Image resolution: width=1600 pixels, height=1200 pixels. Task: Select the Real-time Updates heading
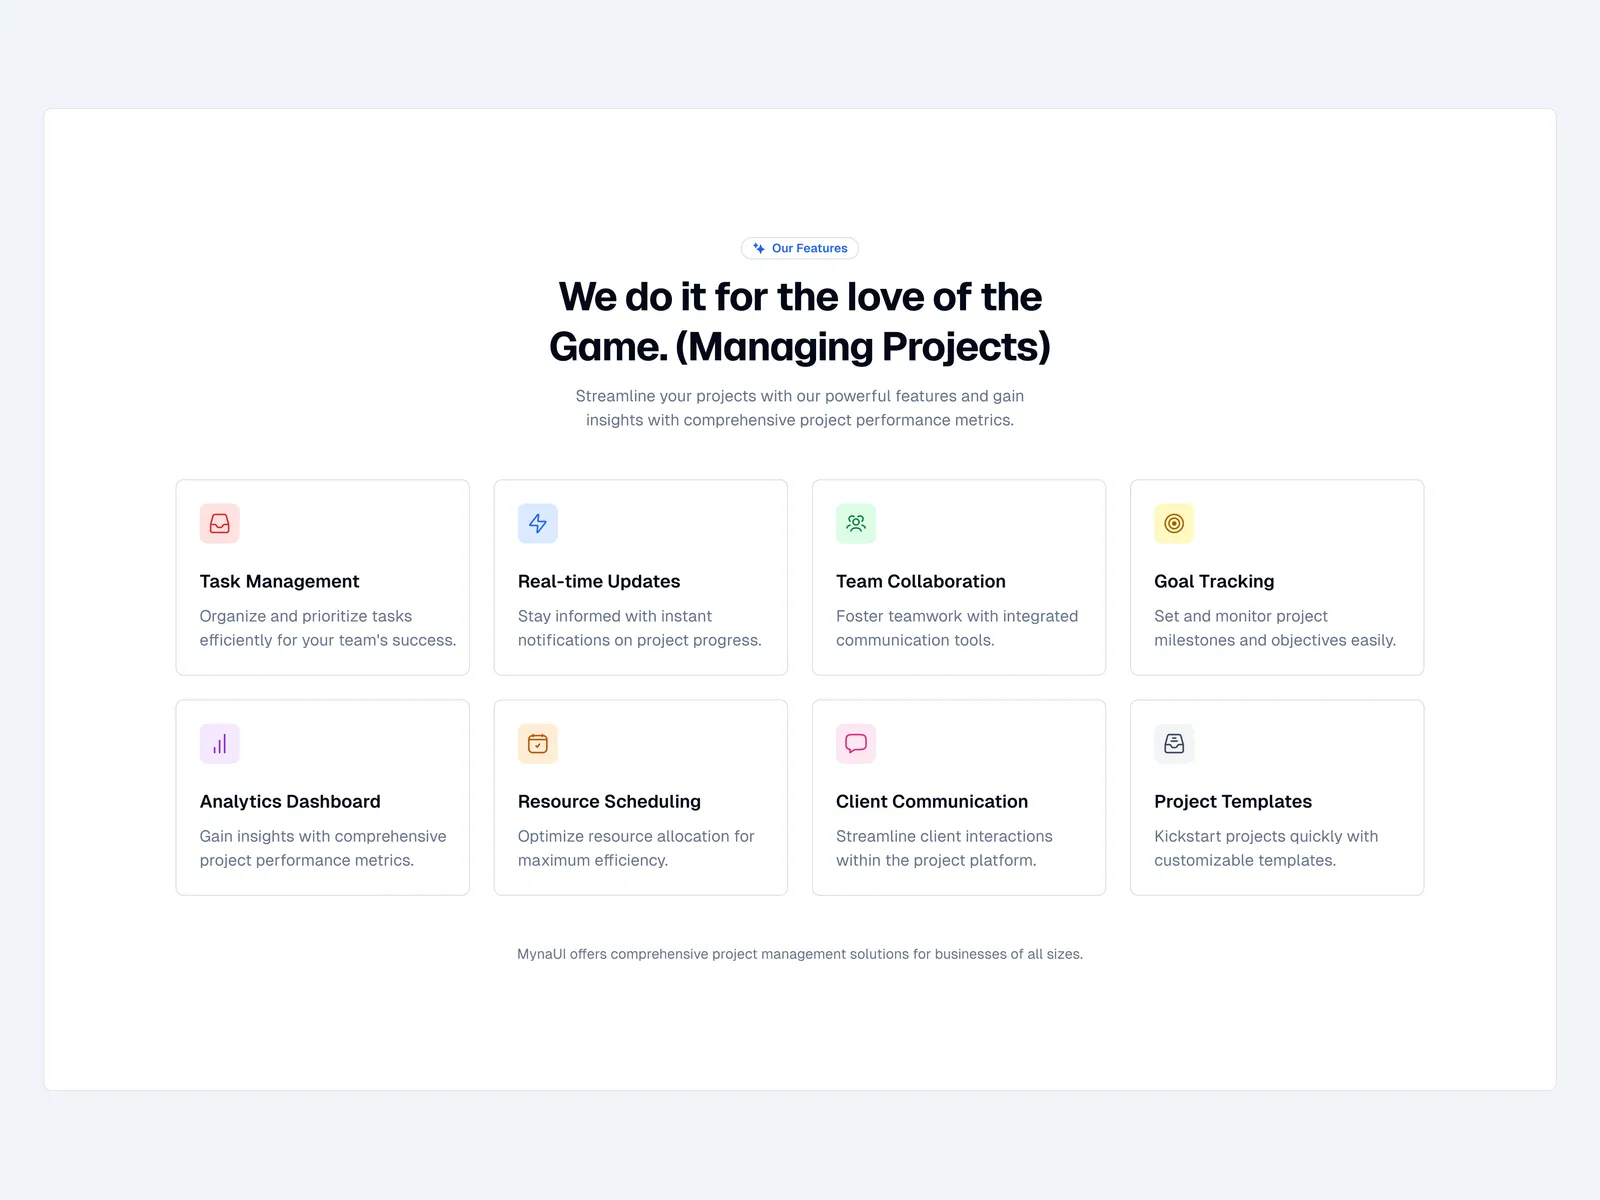tap(599, 581)
